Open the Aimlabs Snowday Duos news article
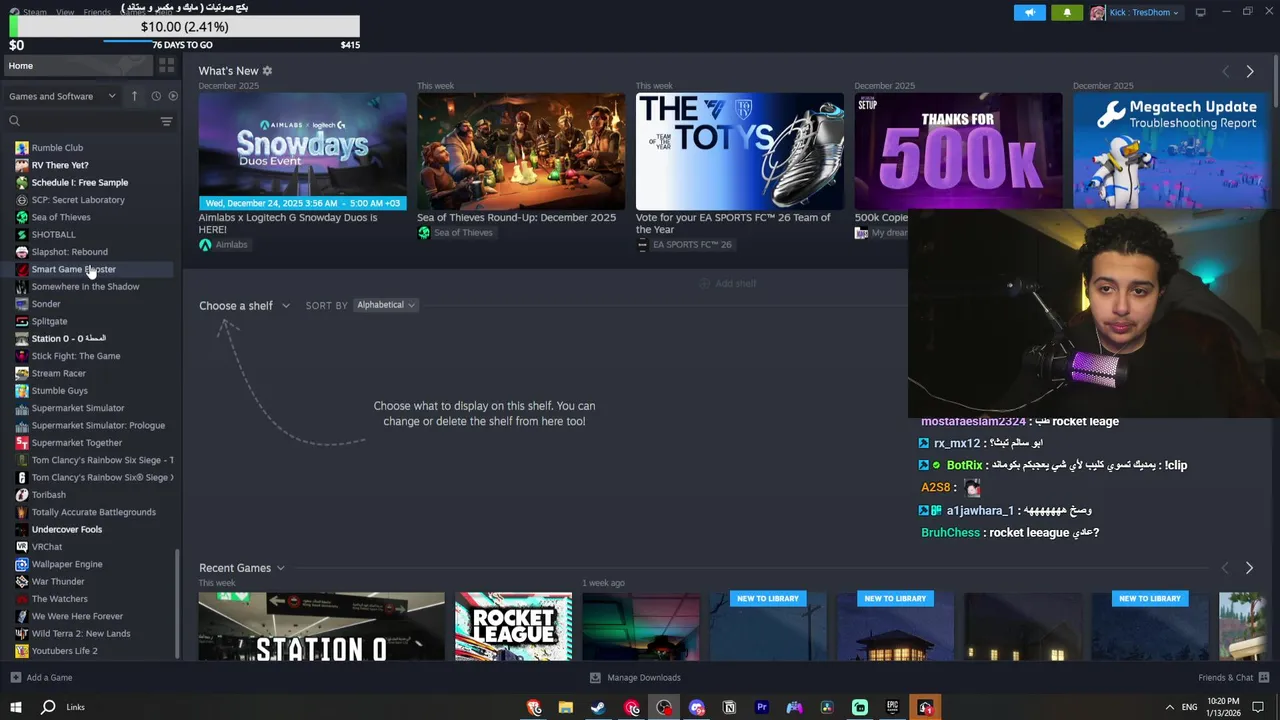 [x=288, y=223]
